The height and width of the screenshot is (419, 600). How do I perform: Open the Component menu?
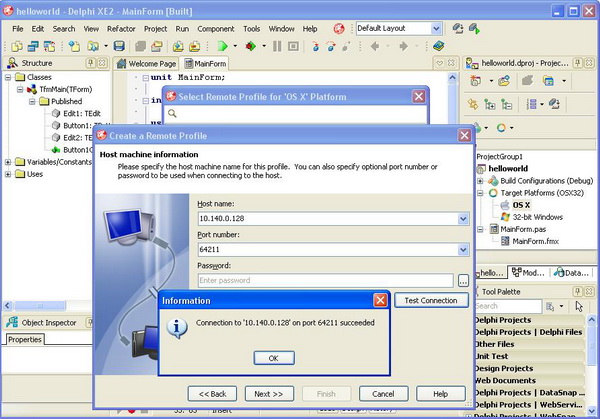tap(216, 29)
